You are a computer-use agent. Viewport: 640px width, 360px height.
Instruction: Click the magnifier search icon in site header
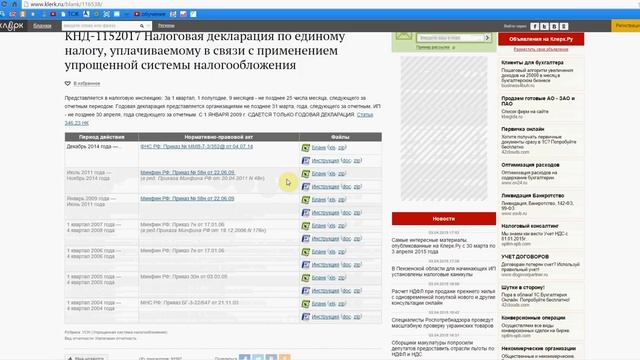pos(142,26)
